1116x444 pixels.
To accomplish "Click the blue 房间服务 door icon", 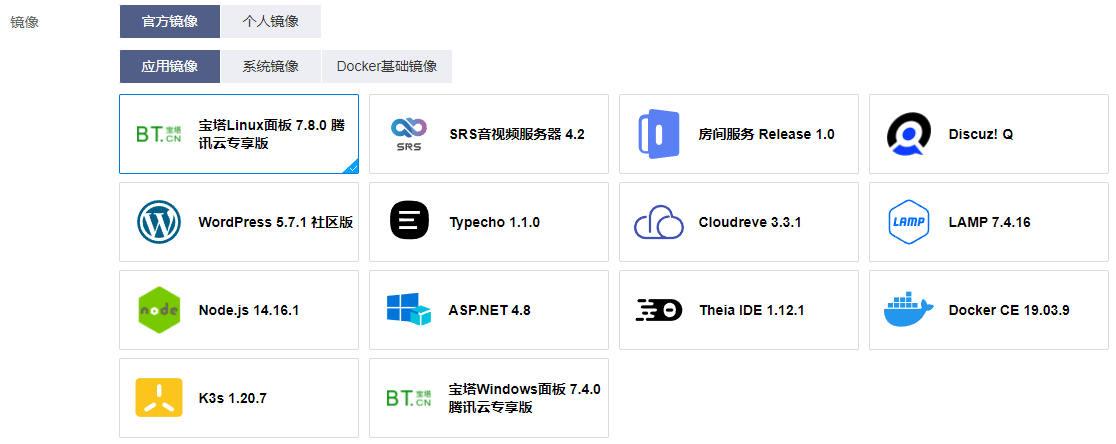I will click(x=658, y=134).
